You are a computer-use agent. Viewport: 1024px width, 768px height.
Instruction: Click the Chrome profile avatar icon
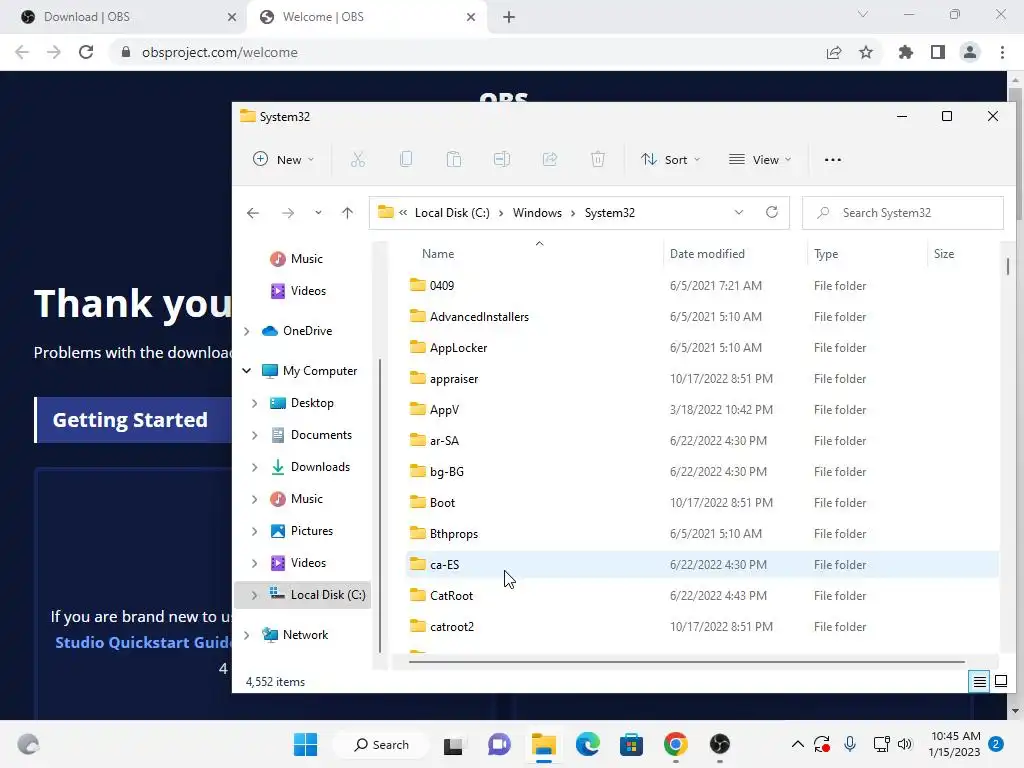pyautogui.click(x=970, y=52)
